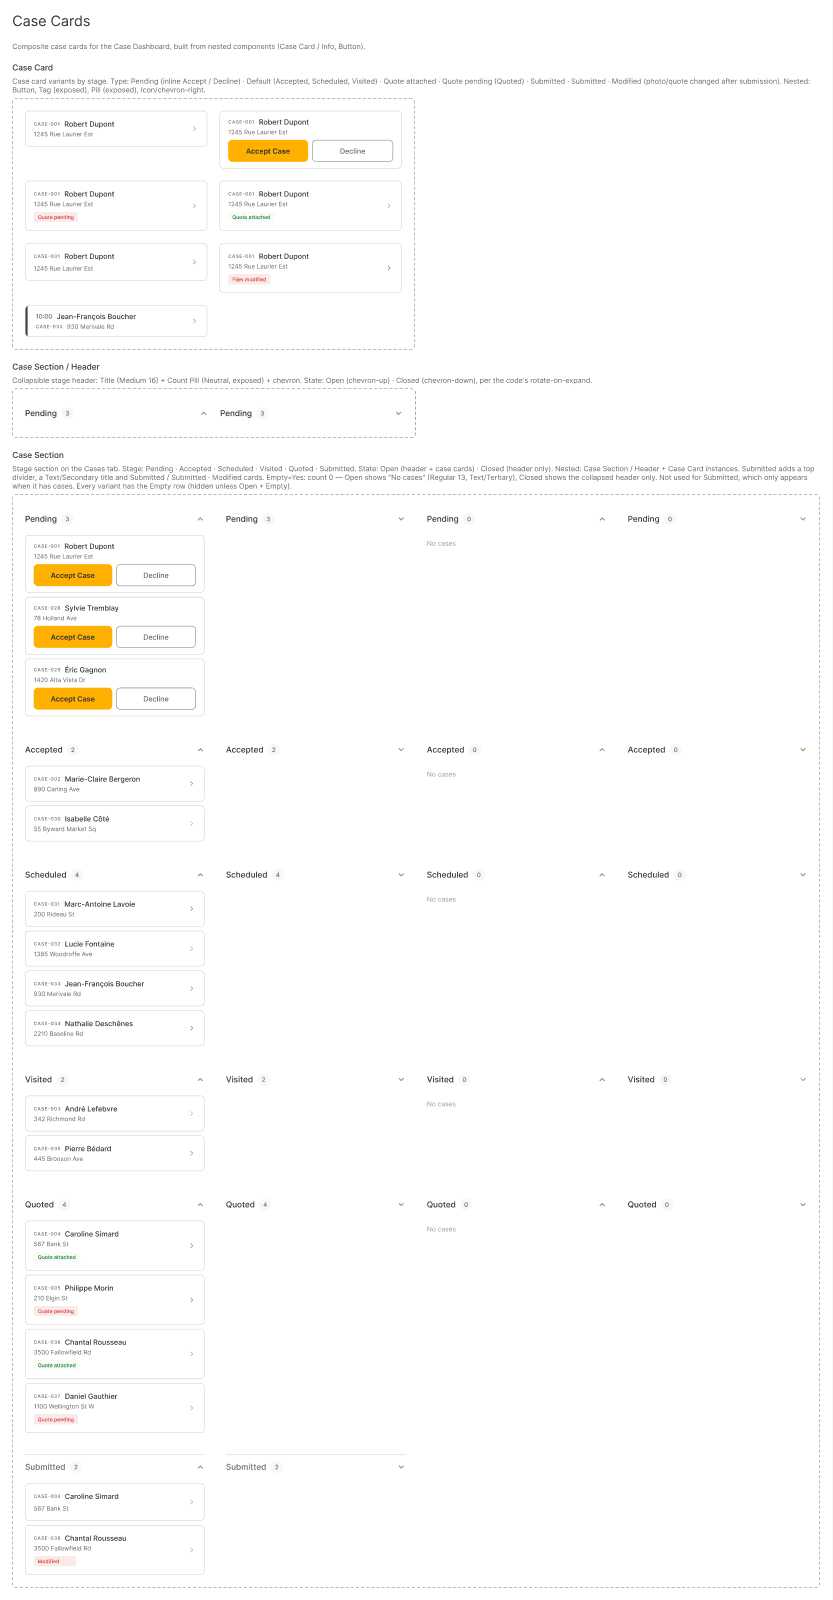
Task: Click chevron-right on Philippe Morin card
Action: click(x=192, y=1300)
